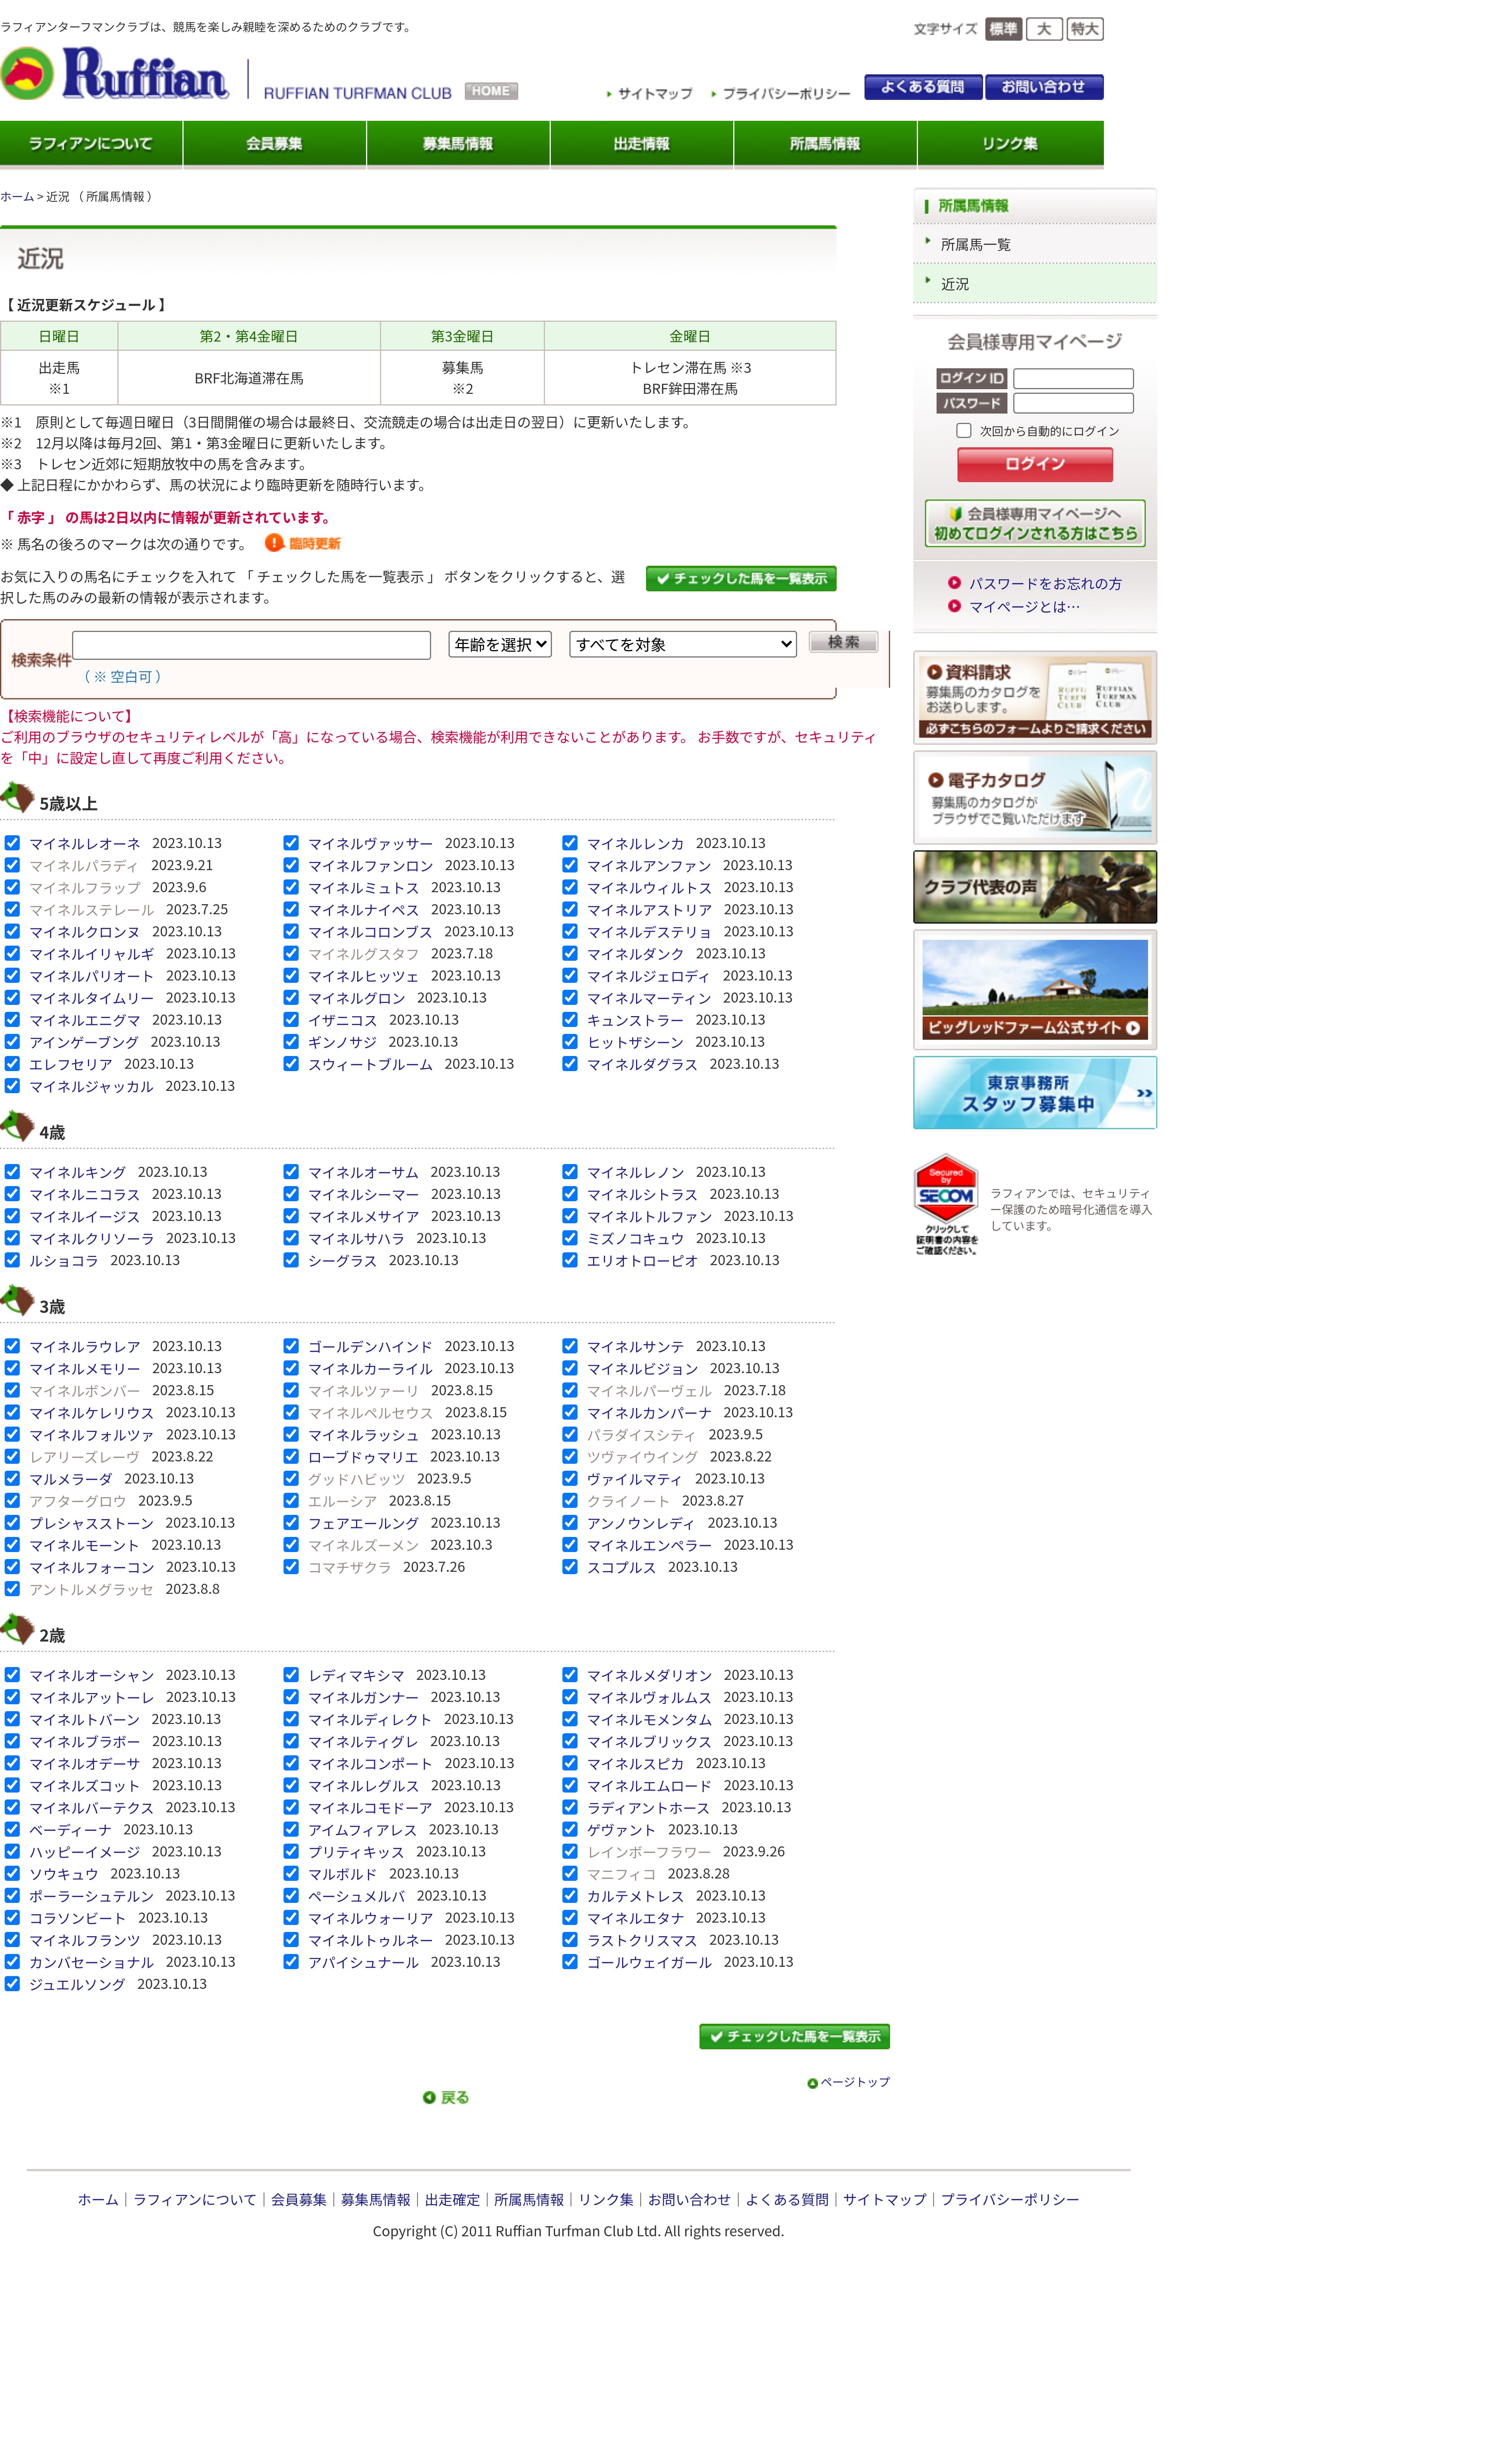Click the 戻る back link

pyautogui.click(x=446, y=2098)
